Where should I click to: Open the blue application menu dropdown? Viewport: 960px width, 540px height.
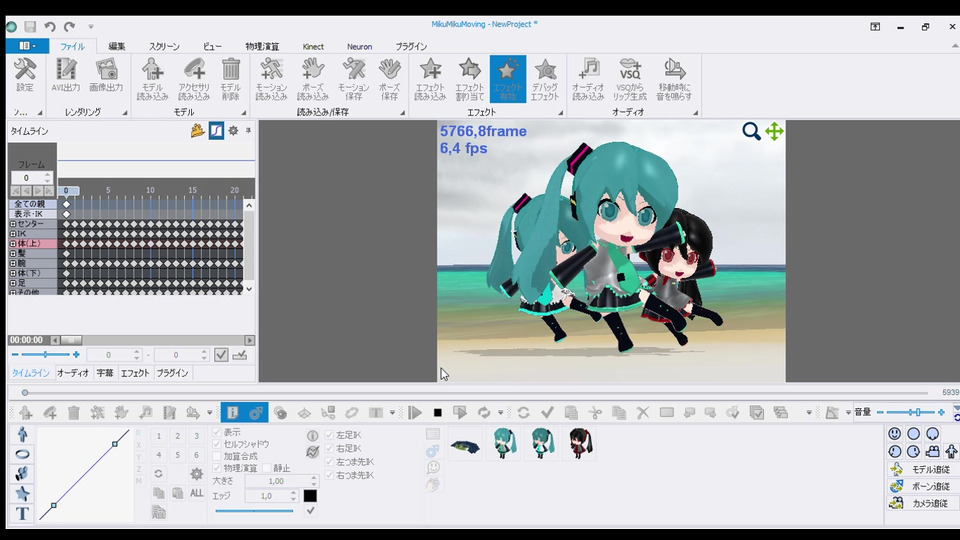pyautogui.click(x=28, y=46)
